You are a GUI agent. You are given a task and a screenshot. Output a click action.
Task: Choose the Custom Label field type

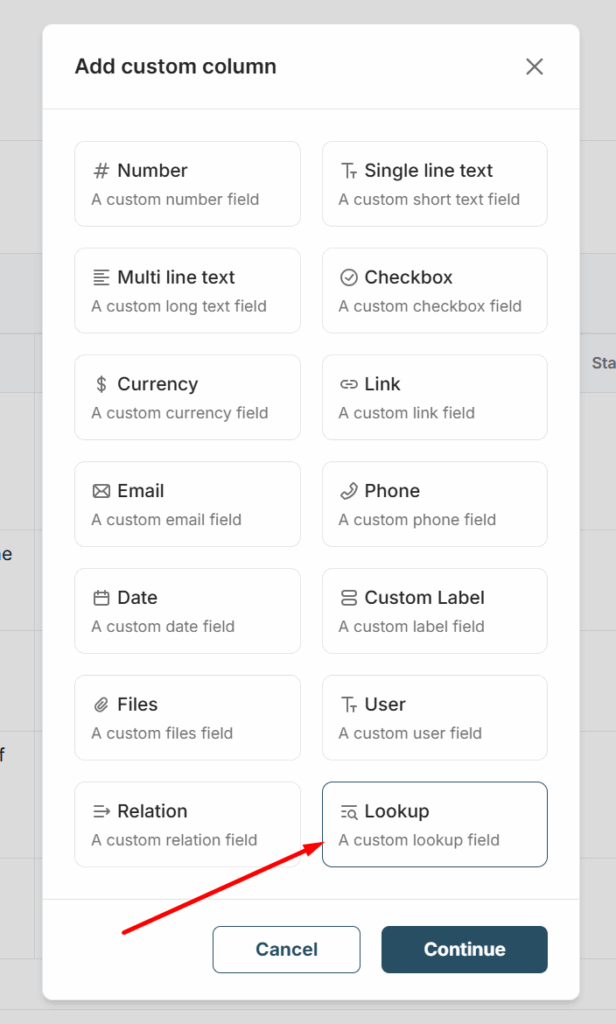coord(434,610)
